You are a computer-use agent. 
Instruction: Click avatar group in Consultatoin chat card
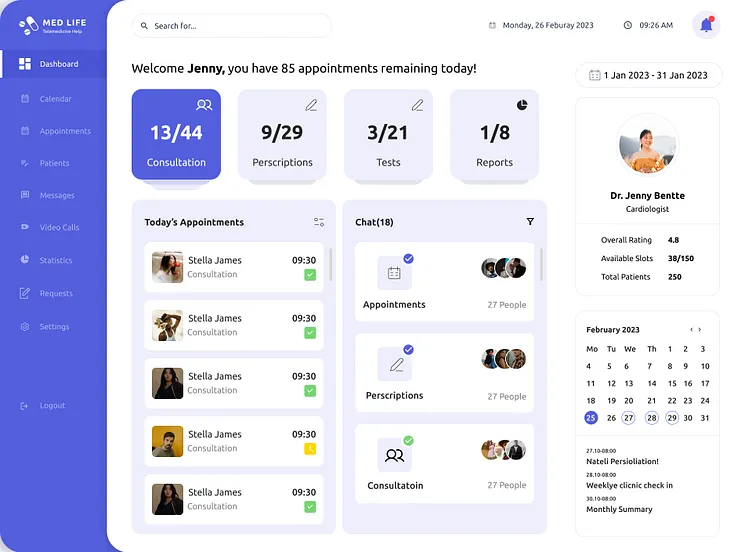(x=504, y=450)
